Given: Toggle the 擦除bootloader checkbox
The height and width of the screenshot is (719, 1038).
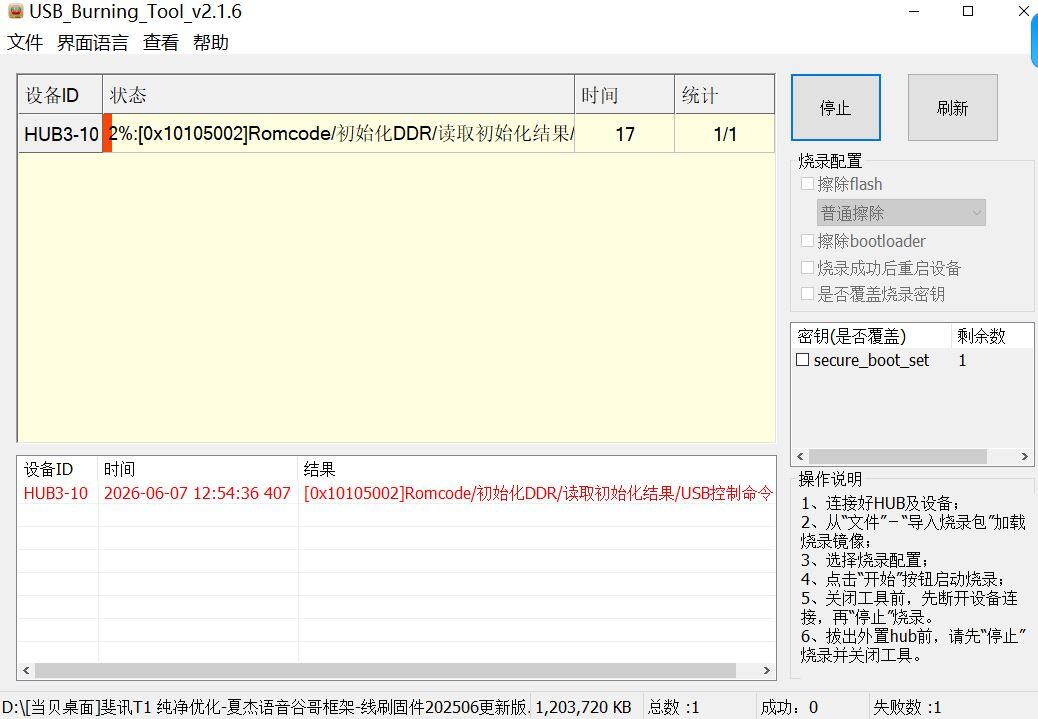Looking at the screenshot, I should click(807, 240).
